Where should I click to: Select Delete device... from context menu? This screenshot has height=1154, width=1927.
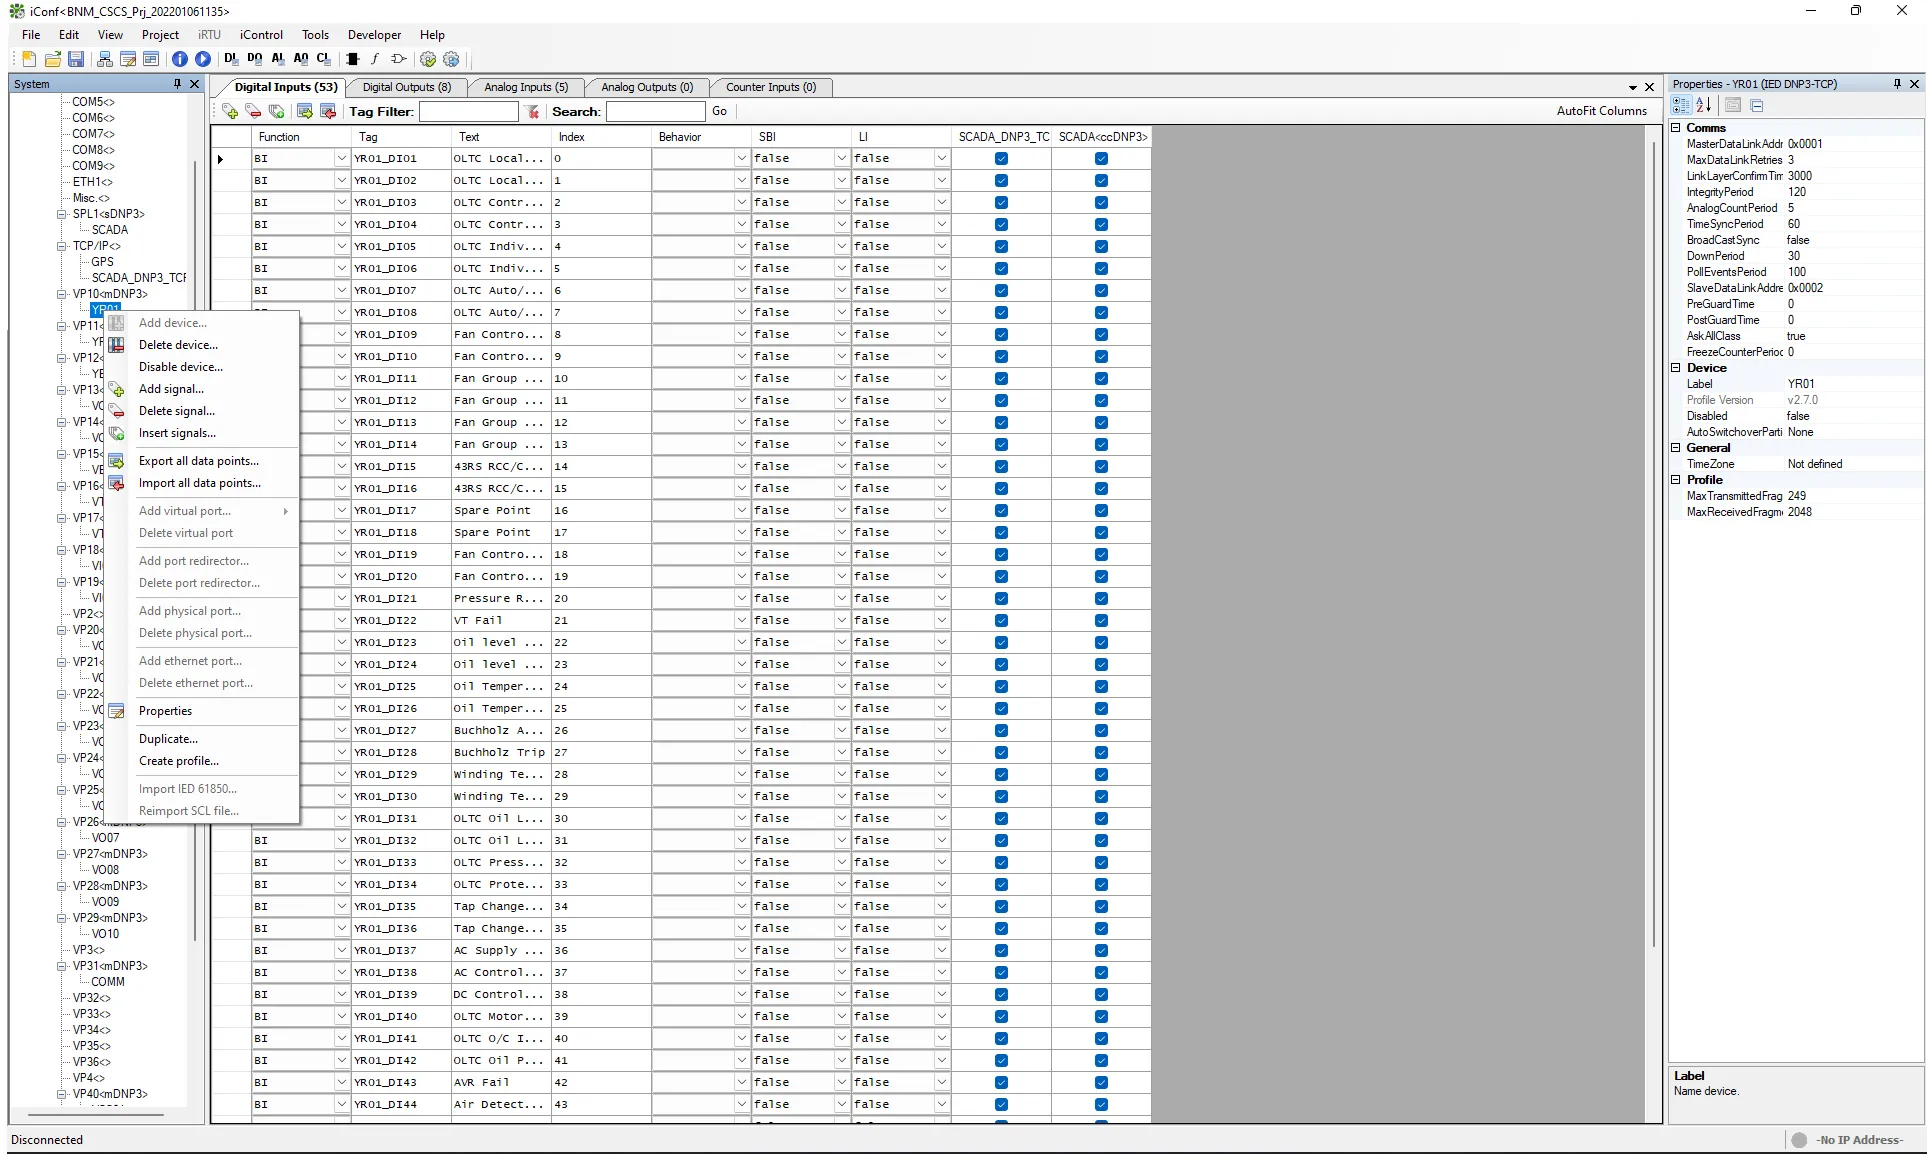(x=178, y=345)
